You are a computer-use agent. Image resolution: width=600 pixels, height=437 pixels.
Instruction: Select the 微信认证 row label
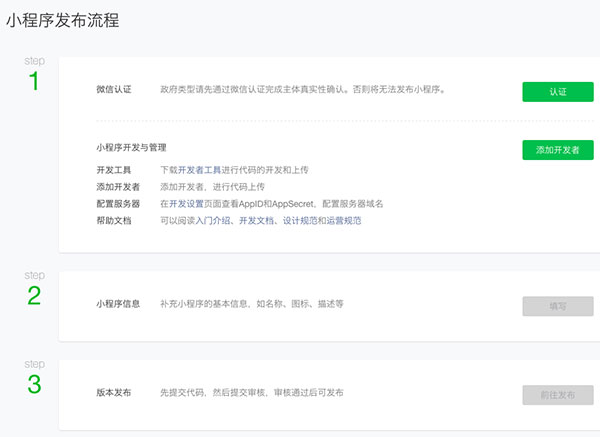point(113,90)
